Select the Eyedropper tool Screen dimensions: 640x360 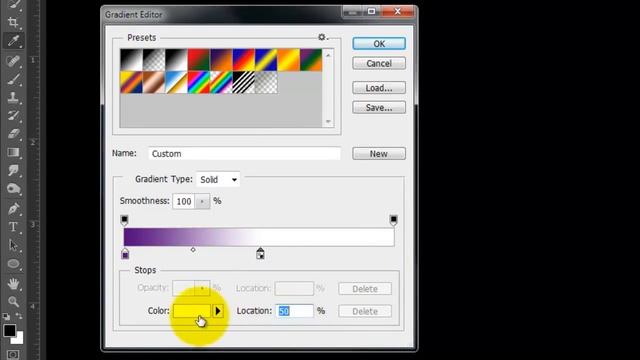(x=13, y=41)
